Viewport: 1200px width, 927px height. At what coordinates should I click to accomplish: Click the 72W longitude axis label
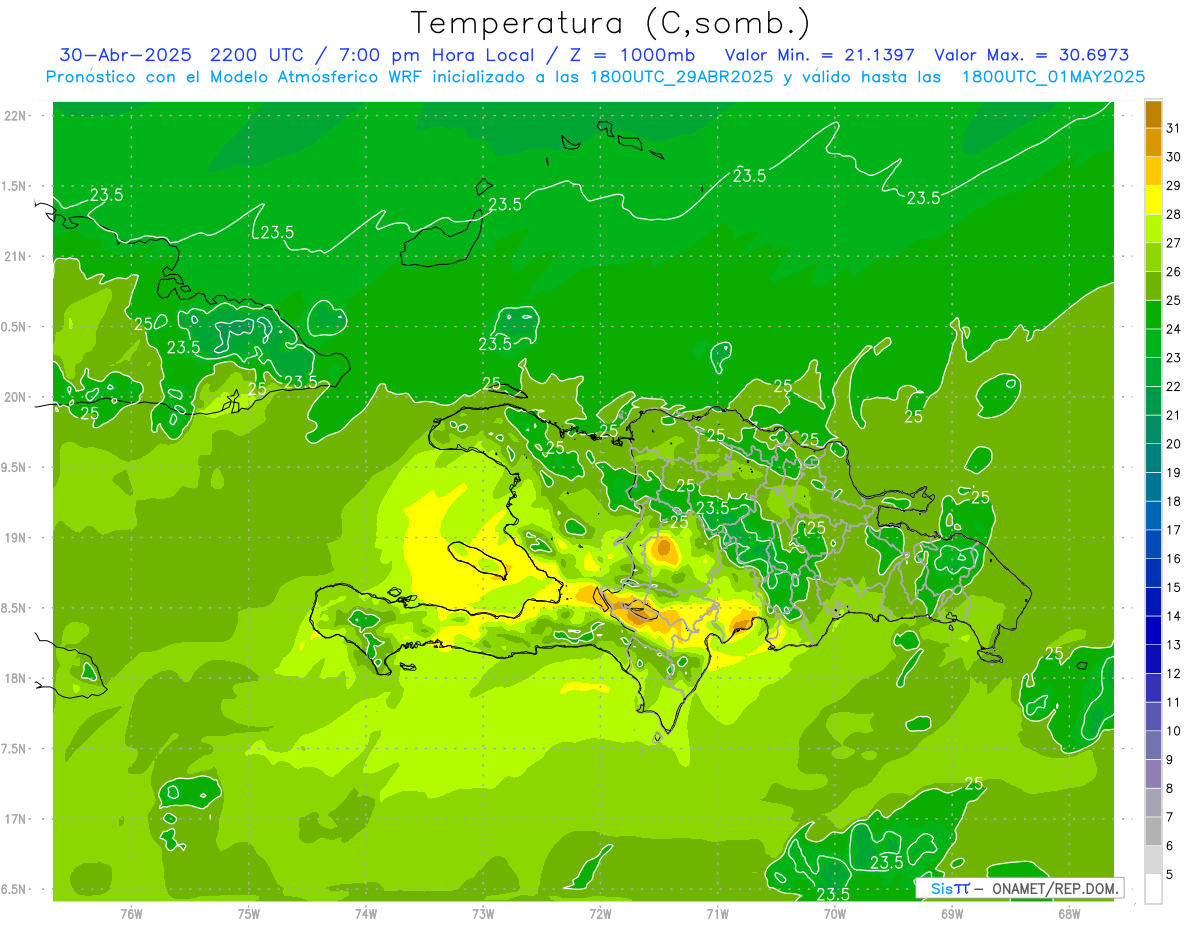coord(600,912)
